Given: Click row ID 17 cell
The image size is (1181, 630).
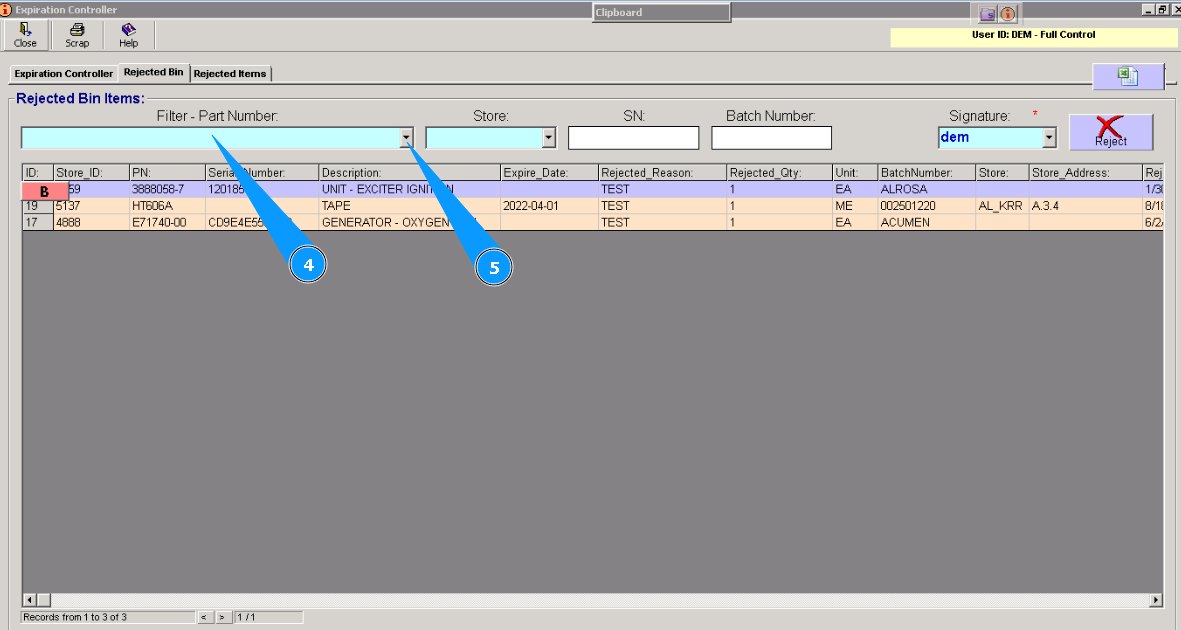Looking at the screenshot, I should [38, 222].
